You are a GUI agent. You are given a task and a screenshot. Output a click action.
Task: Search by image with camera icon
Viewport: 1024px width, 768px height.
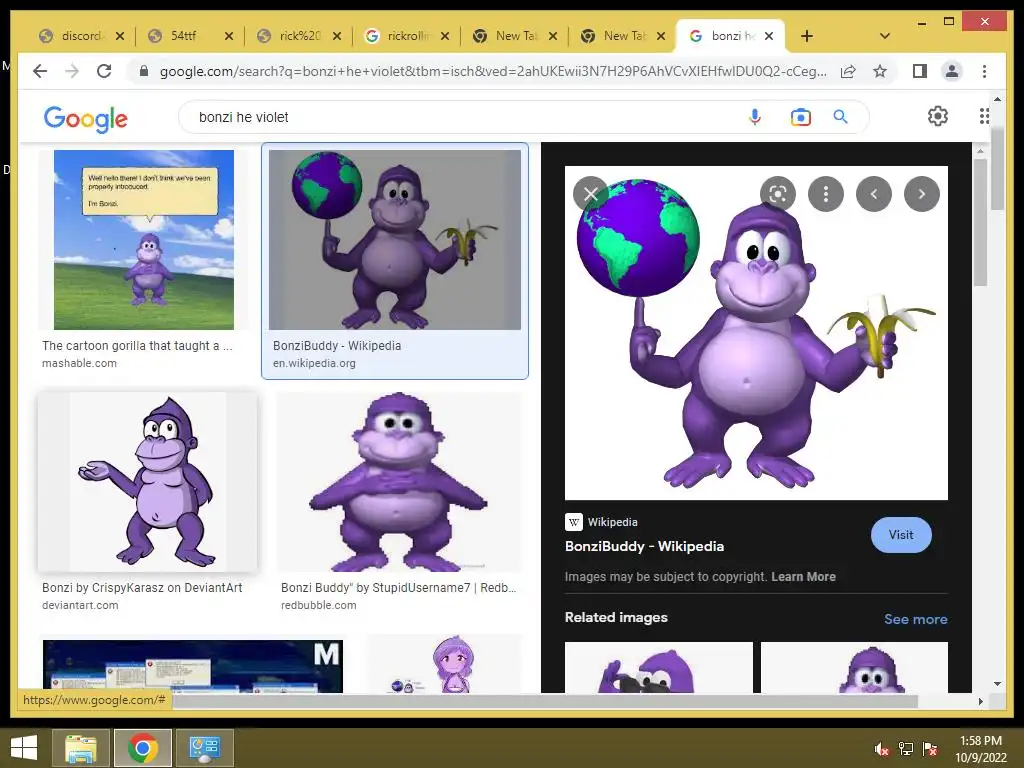(x=801, y=117)
